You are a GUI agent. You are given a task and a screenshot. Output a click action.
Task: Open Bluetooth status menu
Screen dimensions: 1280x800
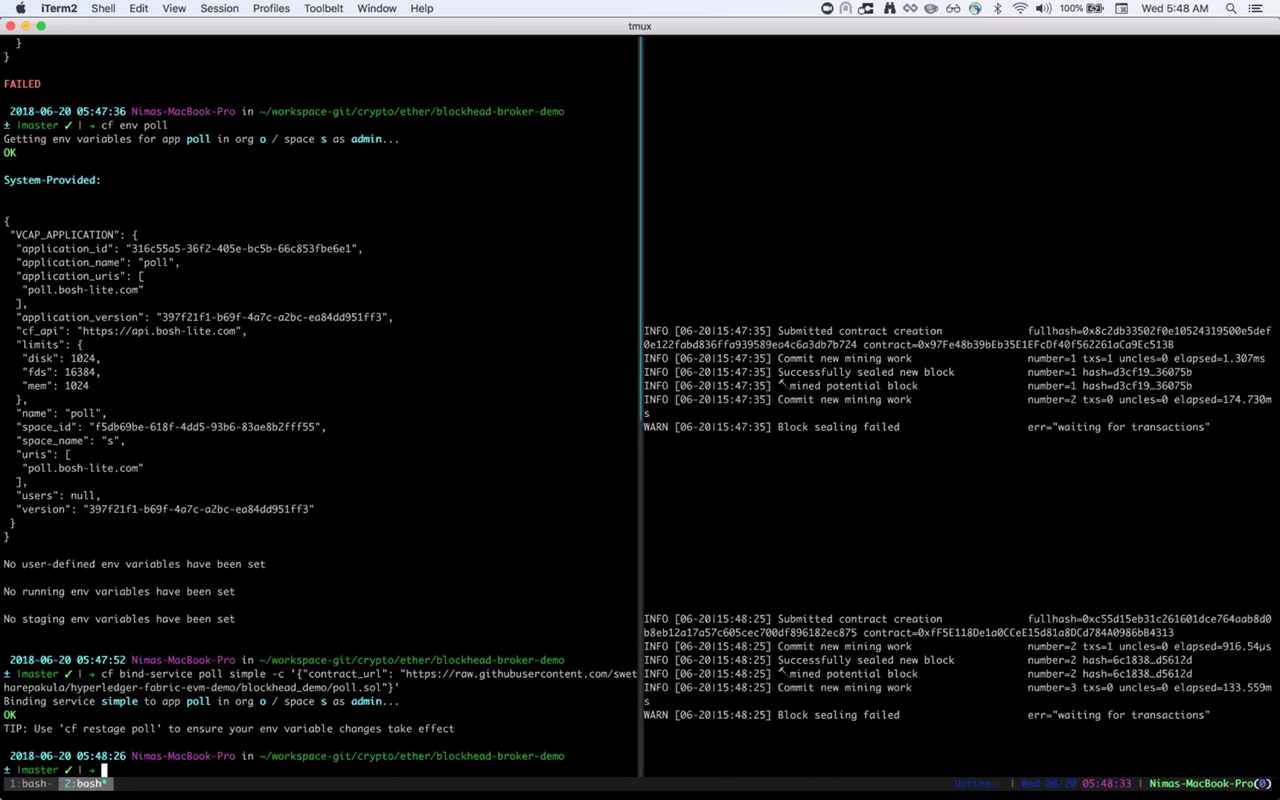[997, 8]
